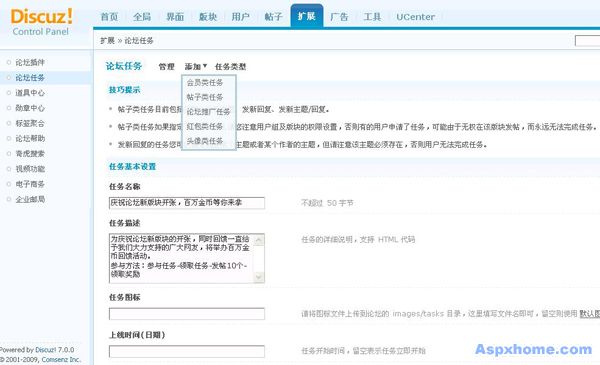Choose 论坛推广任务 from the dropdown
The width and height of the screenshot is (600, 365).
click(209, 112)
